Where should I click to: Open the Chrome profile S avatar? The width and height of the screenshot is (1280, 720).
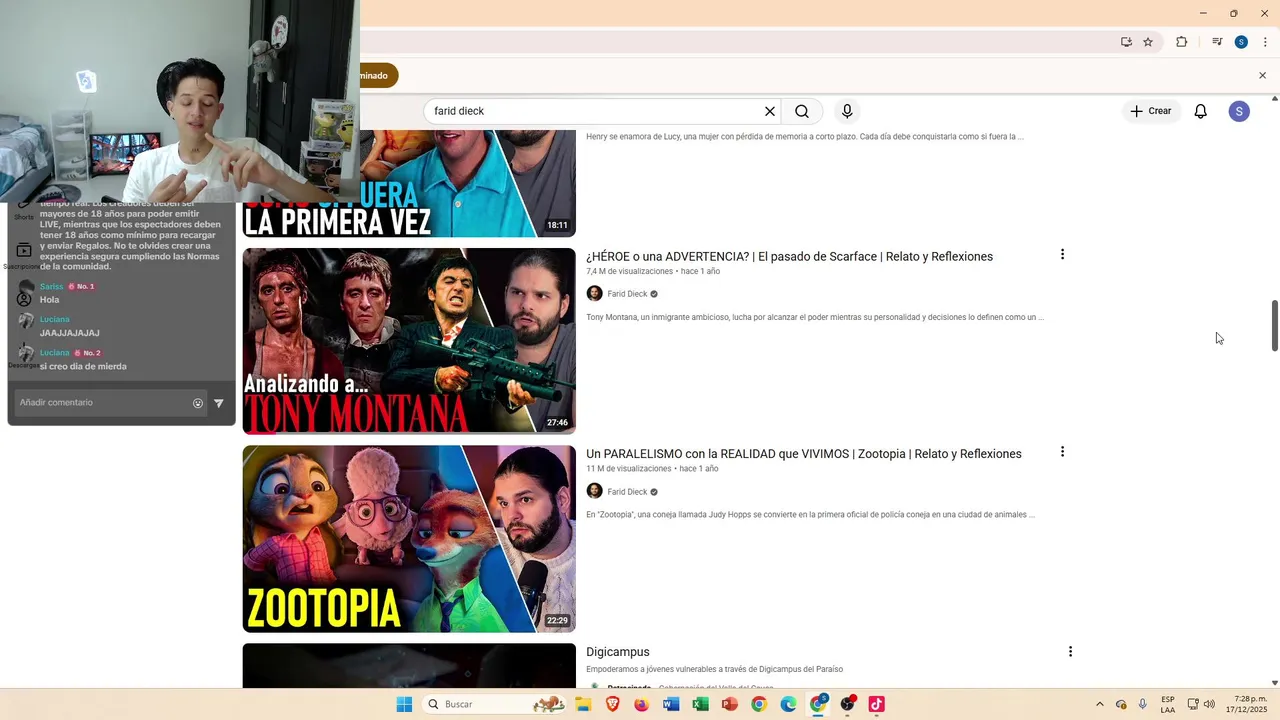tap(1241, 42)
